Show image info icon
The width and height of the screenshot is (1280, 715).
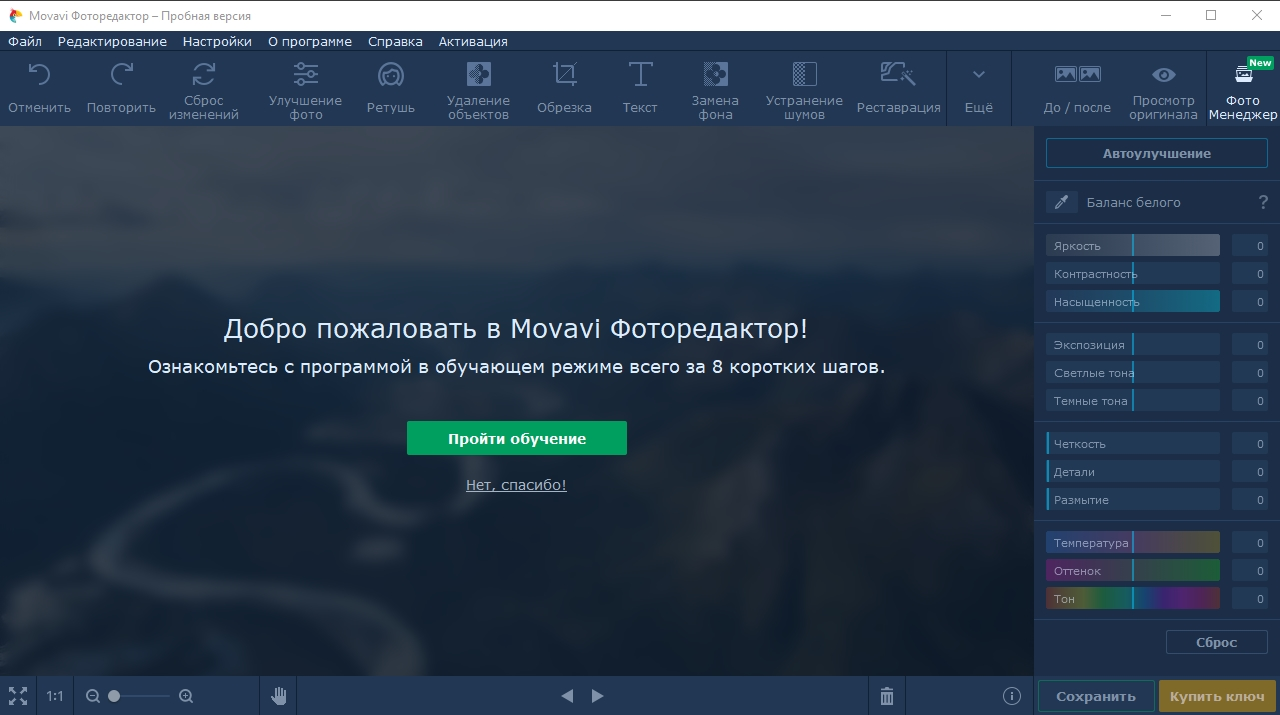click(1011, 696)
